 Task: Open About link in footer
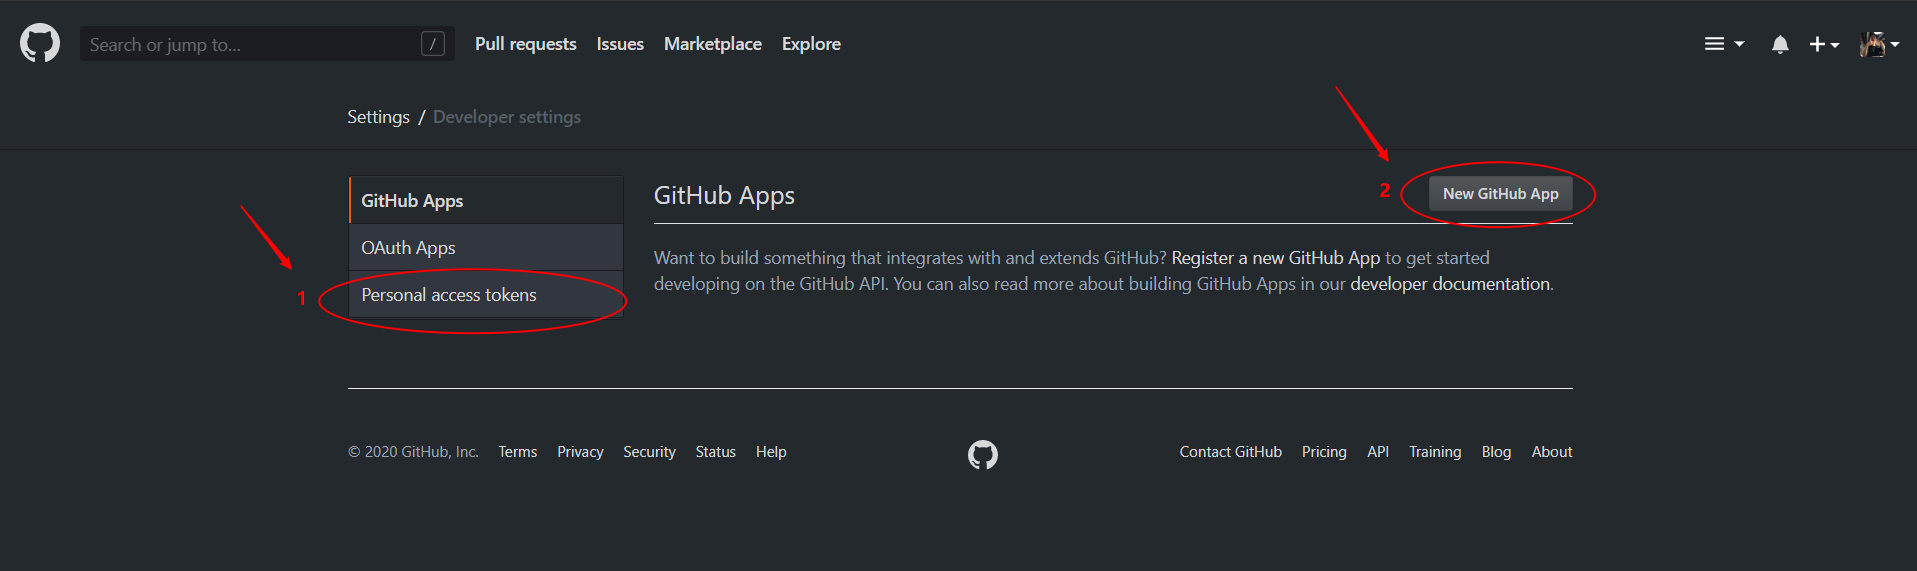[1552, 452]
